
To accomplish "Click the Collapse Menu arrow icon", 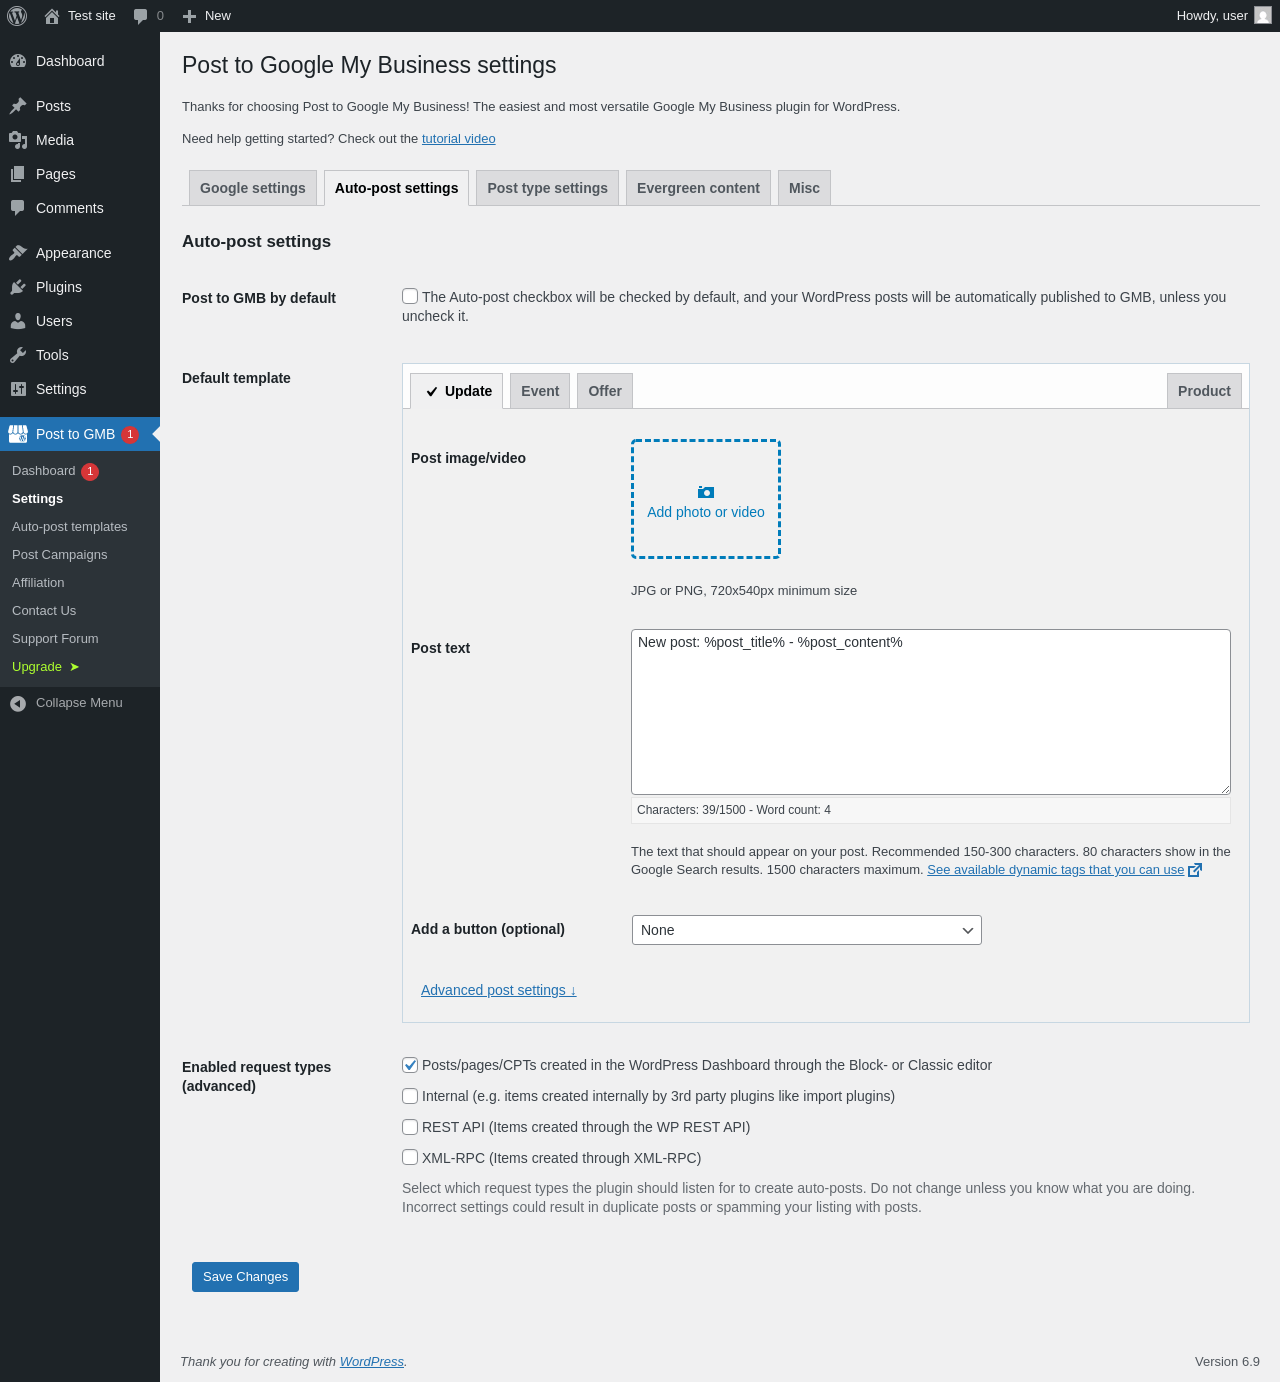I will coord(18,704).
